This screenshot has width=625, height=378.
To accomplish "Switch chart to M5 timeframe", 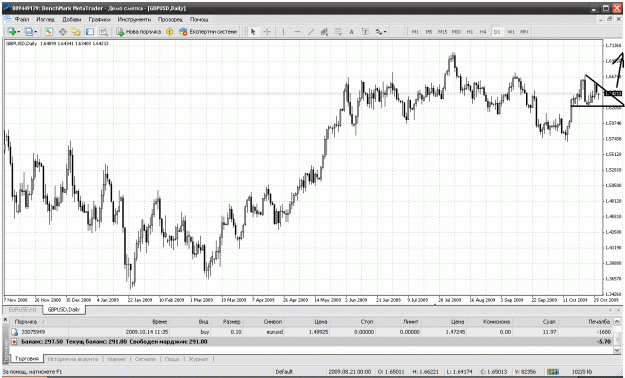I will tap(428, 32).
